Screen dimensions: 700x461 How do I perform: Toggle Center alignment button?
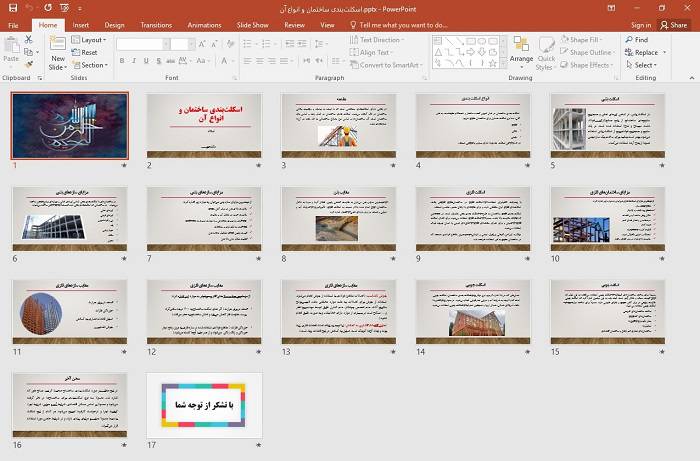260,61
